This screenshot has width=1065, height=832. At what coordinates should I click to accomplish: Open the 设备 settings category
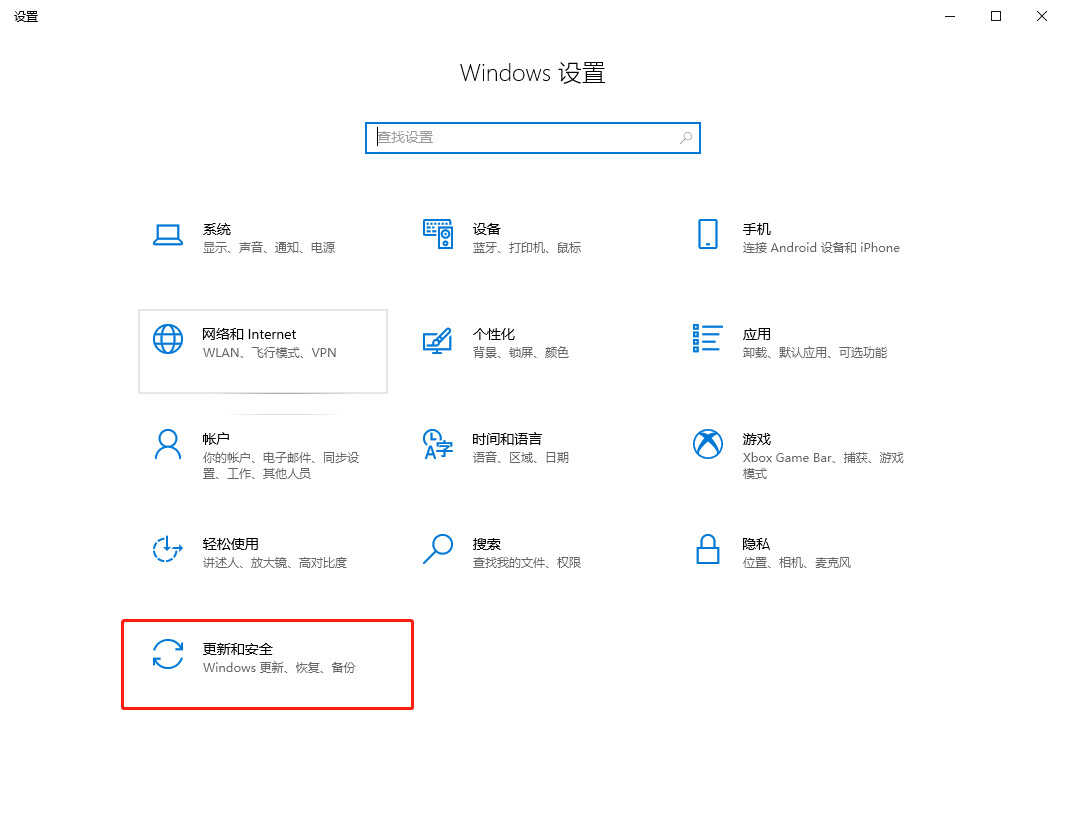532,246
